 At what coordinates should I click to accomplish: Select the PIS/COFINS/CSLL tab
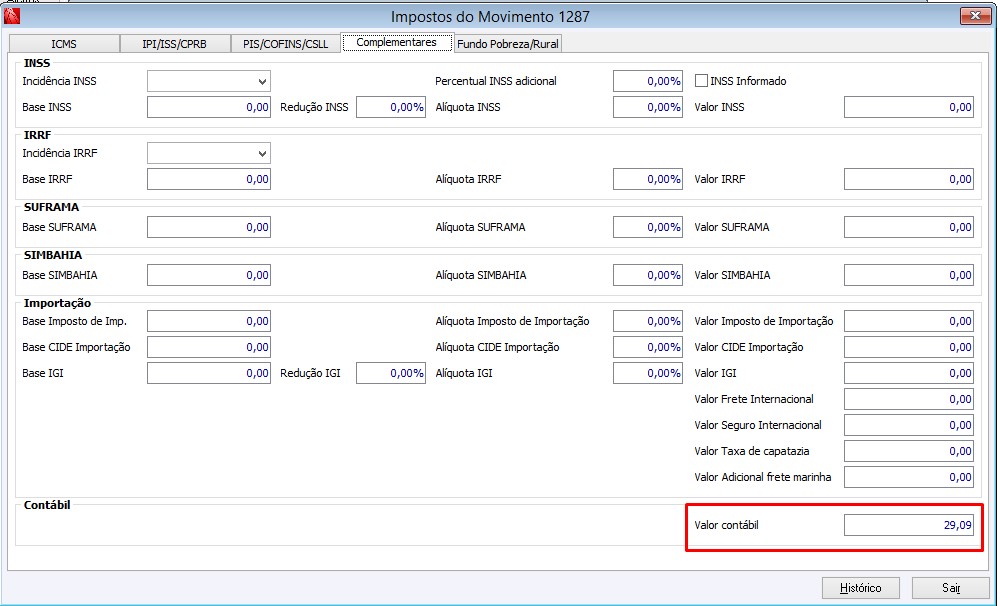pos(286,43)
